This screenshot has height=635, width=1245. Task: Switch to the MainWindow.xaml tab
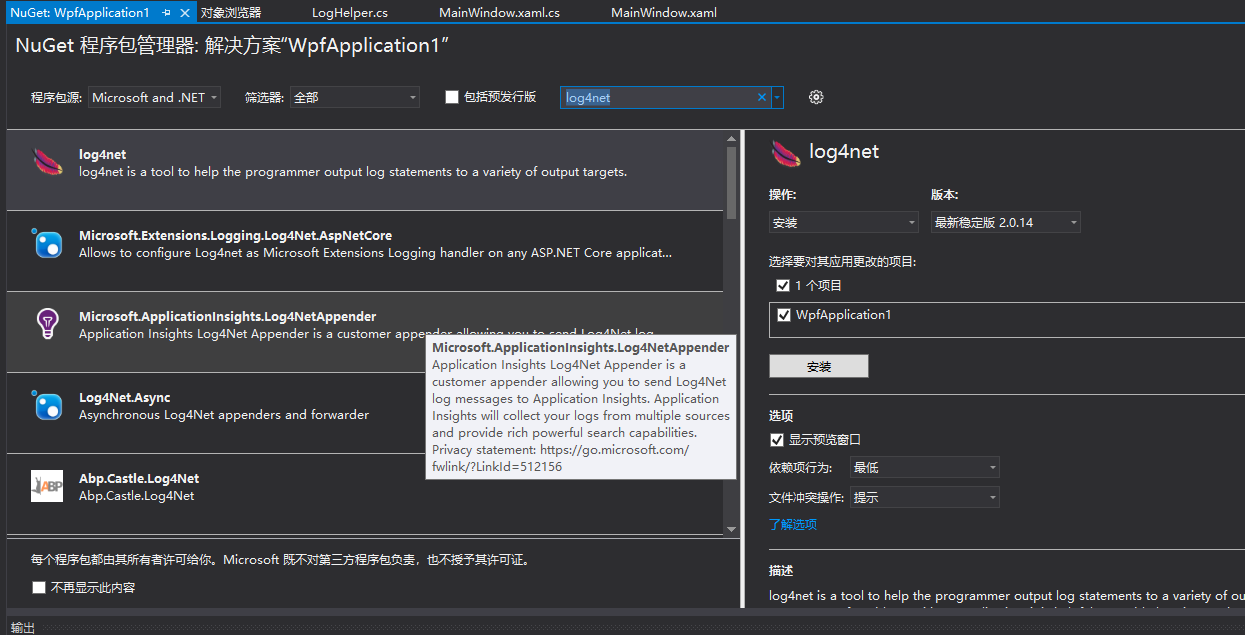pyautogui.click(x=663, y=13)
